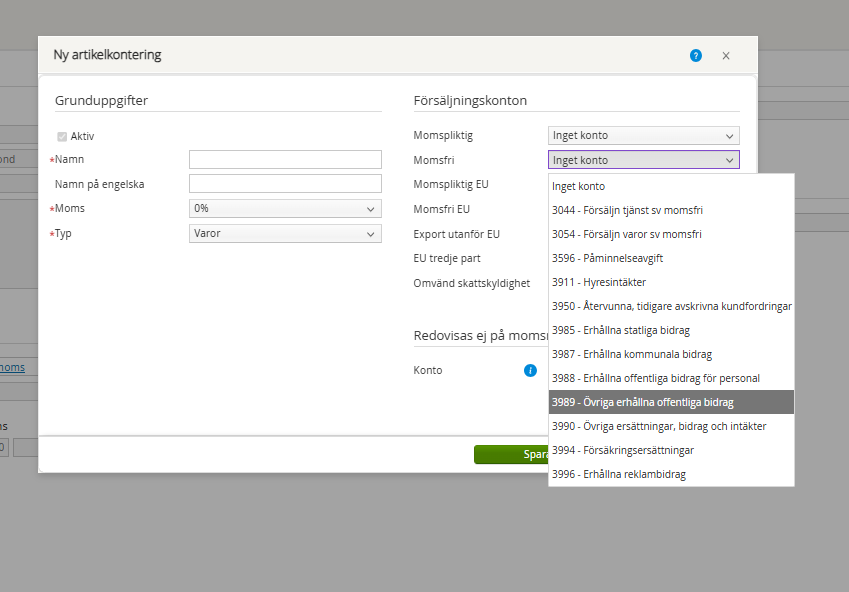Viewport: 849px width, 592px height.
Task: Click the Namn på engelska field
Action: (x=285, y=184)
